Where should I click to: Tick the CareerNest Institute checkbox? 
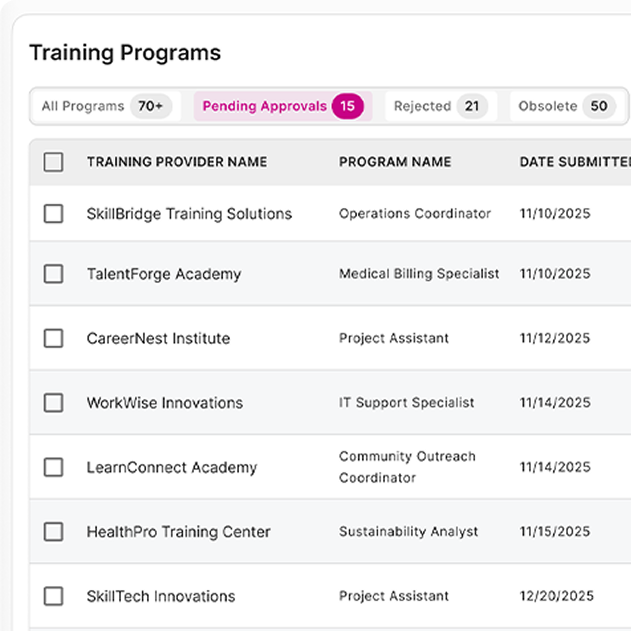click(54, 339)
